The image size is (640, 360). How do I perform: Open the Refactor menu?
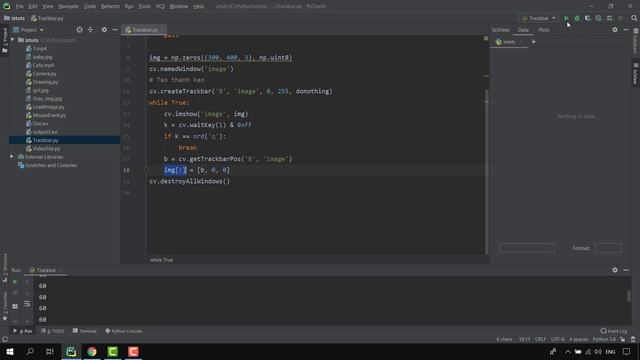point(110,7)
